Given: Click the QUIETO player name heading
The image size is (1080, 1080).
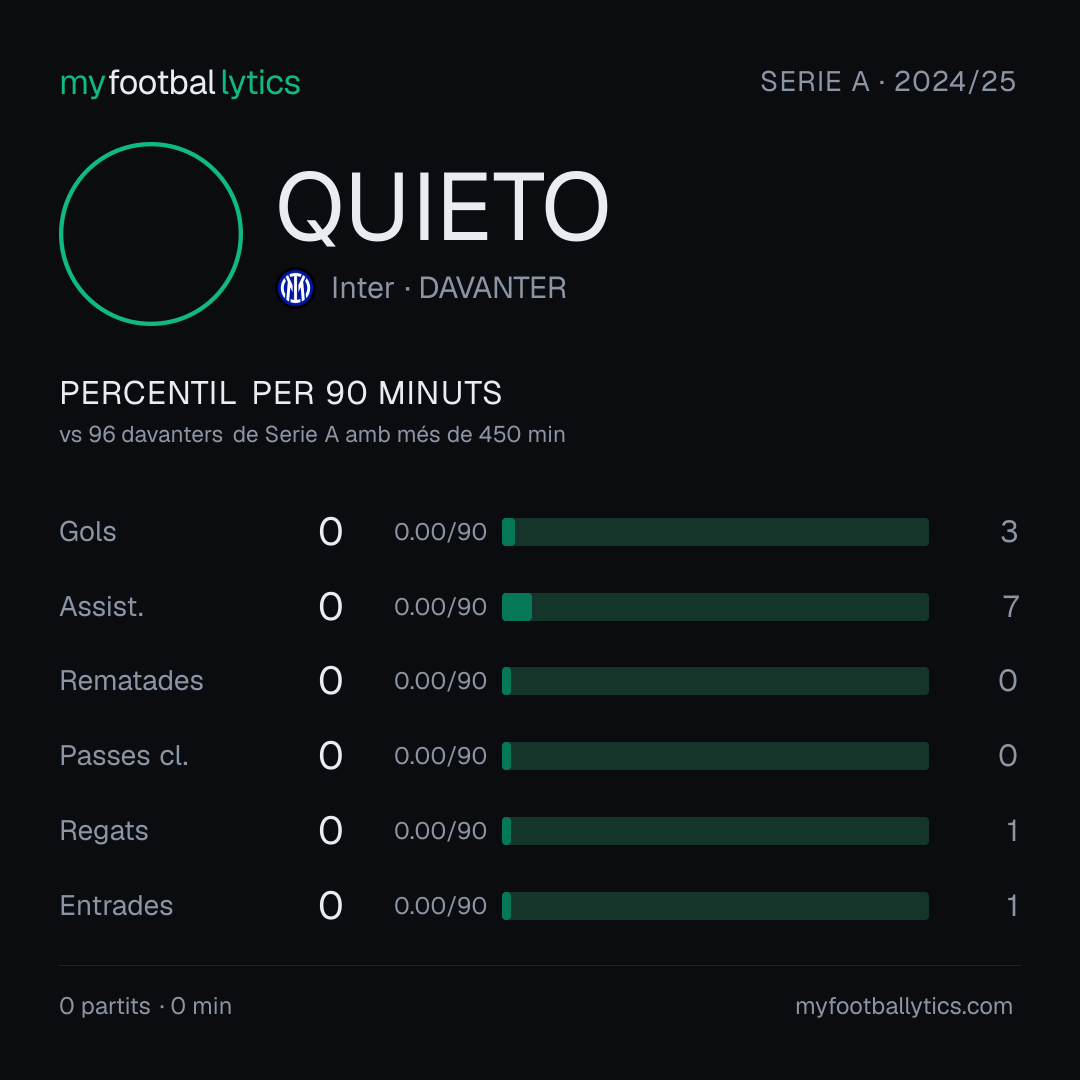Looking at the screenshot, I should click(443, 207).
